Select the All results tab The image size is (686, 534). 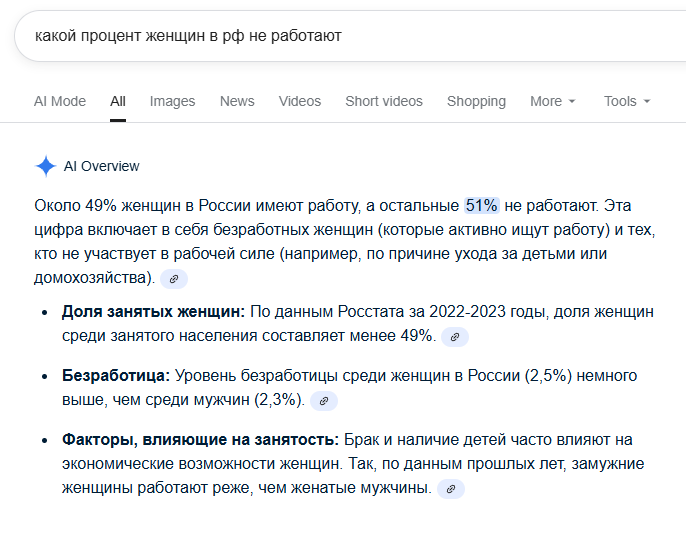pyautogui.click(x=118, y=101)
